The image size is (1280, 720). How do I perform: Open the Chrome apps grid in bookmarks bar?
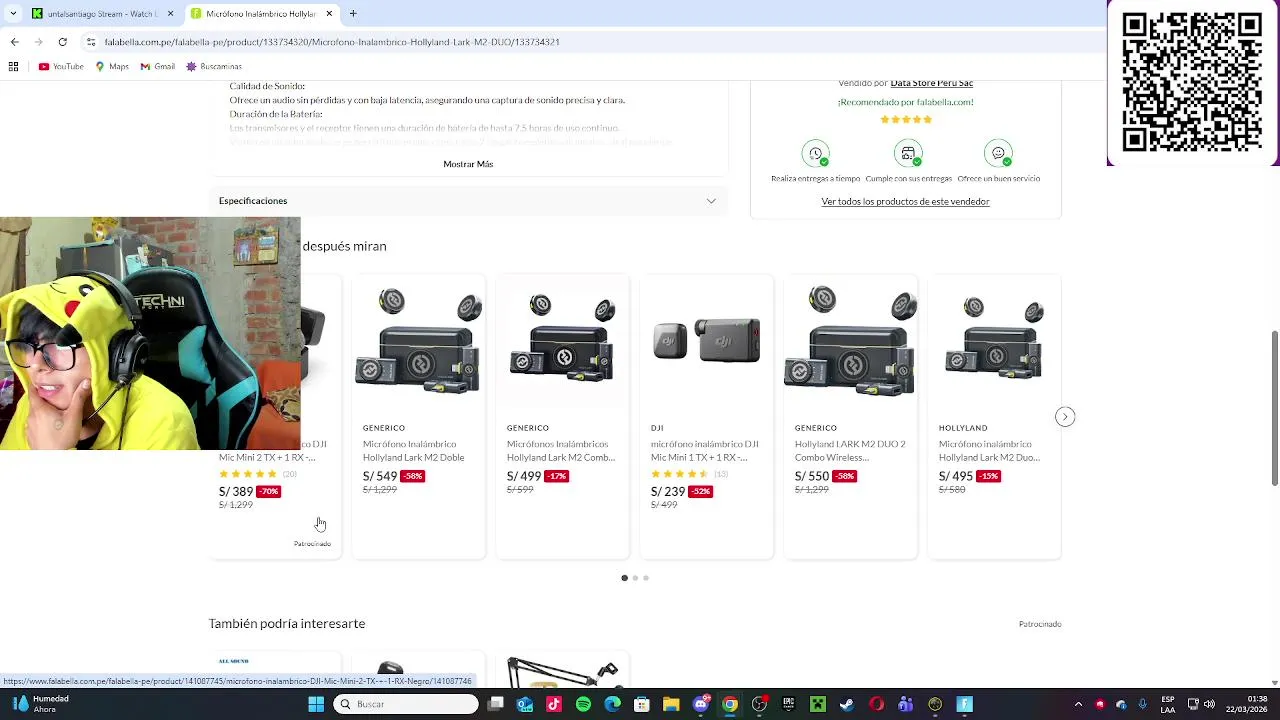point(13,67)
